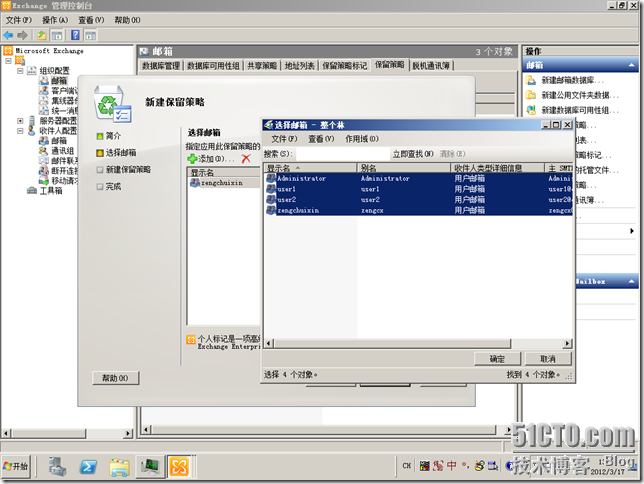
Task: Collapse the 组织配置 tree node
Action: click(20, 70)
